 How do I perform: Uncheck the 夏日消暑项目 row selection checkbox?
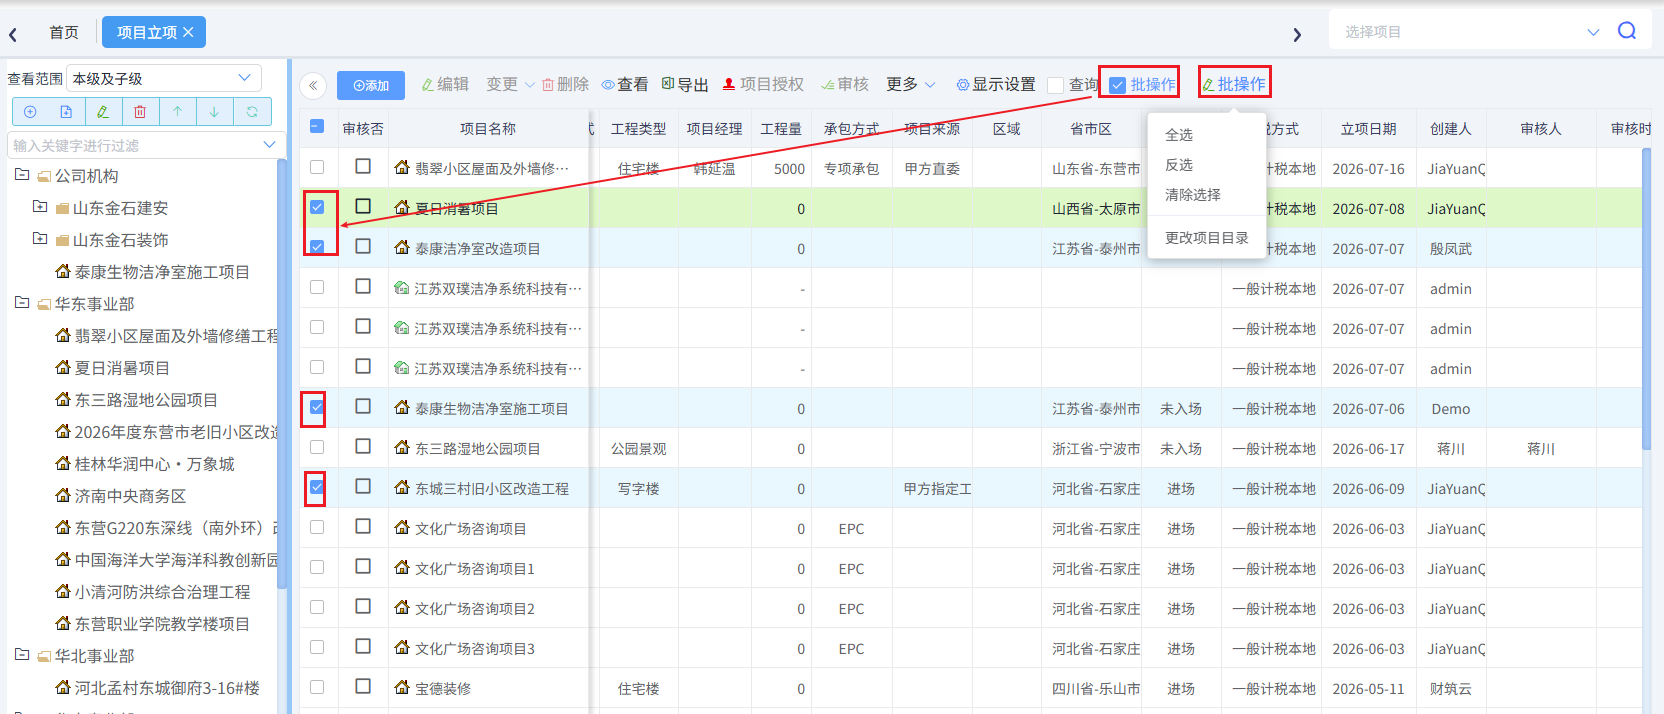tap(317, 207)
